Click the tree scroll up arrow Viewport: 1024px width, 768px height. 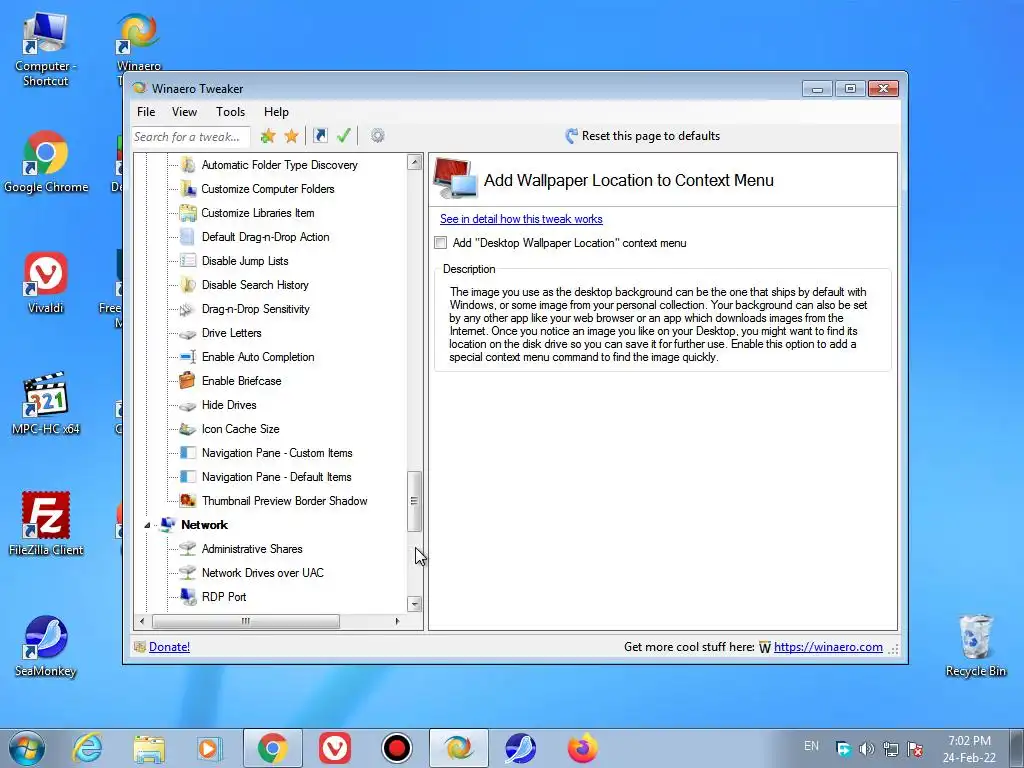(x=414, y=162)
